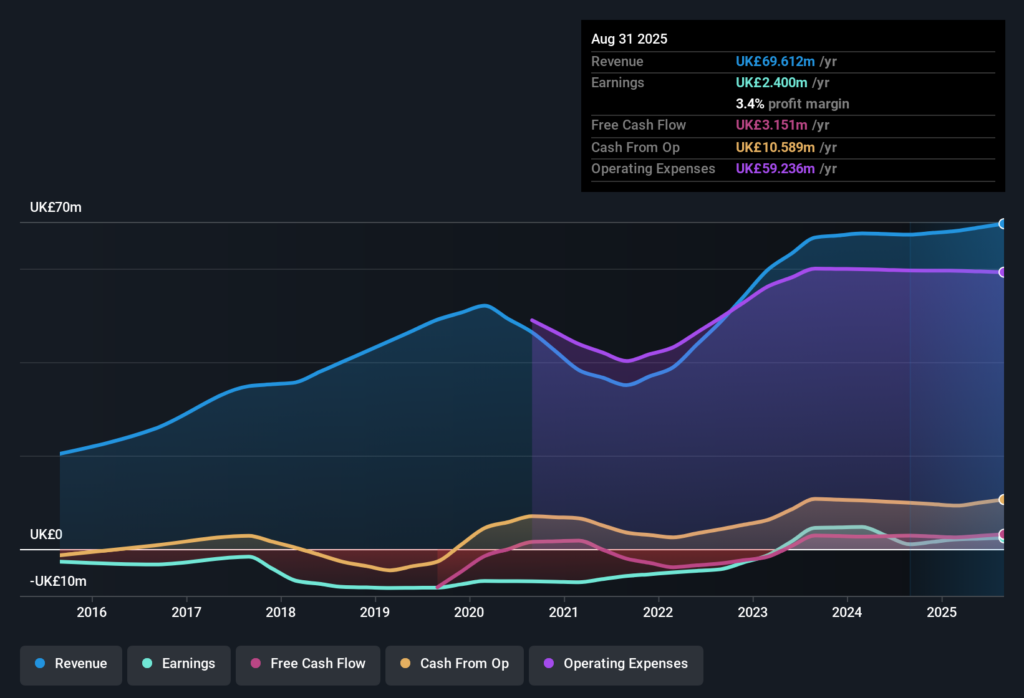Toggle the Free Cash Flow legend item
Viewport: 1024px width, 698px height.
308,664
